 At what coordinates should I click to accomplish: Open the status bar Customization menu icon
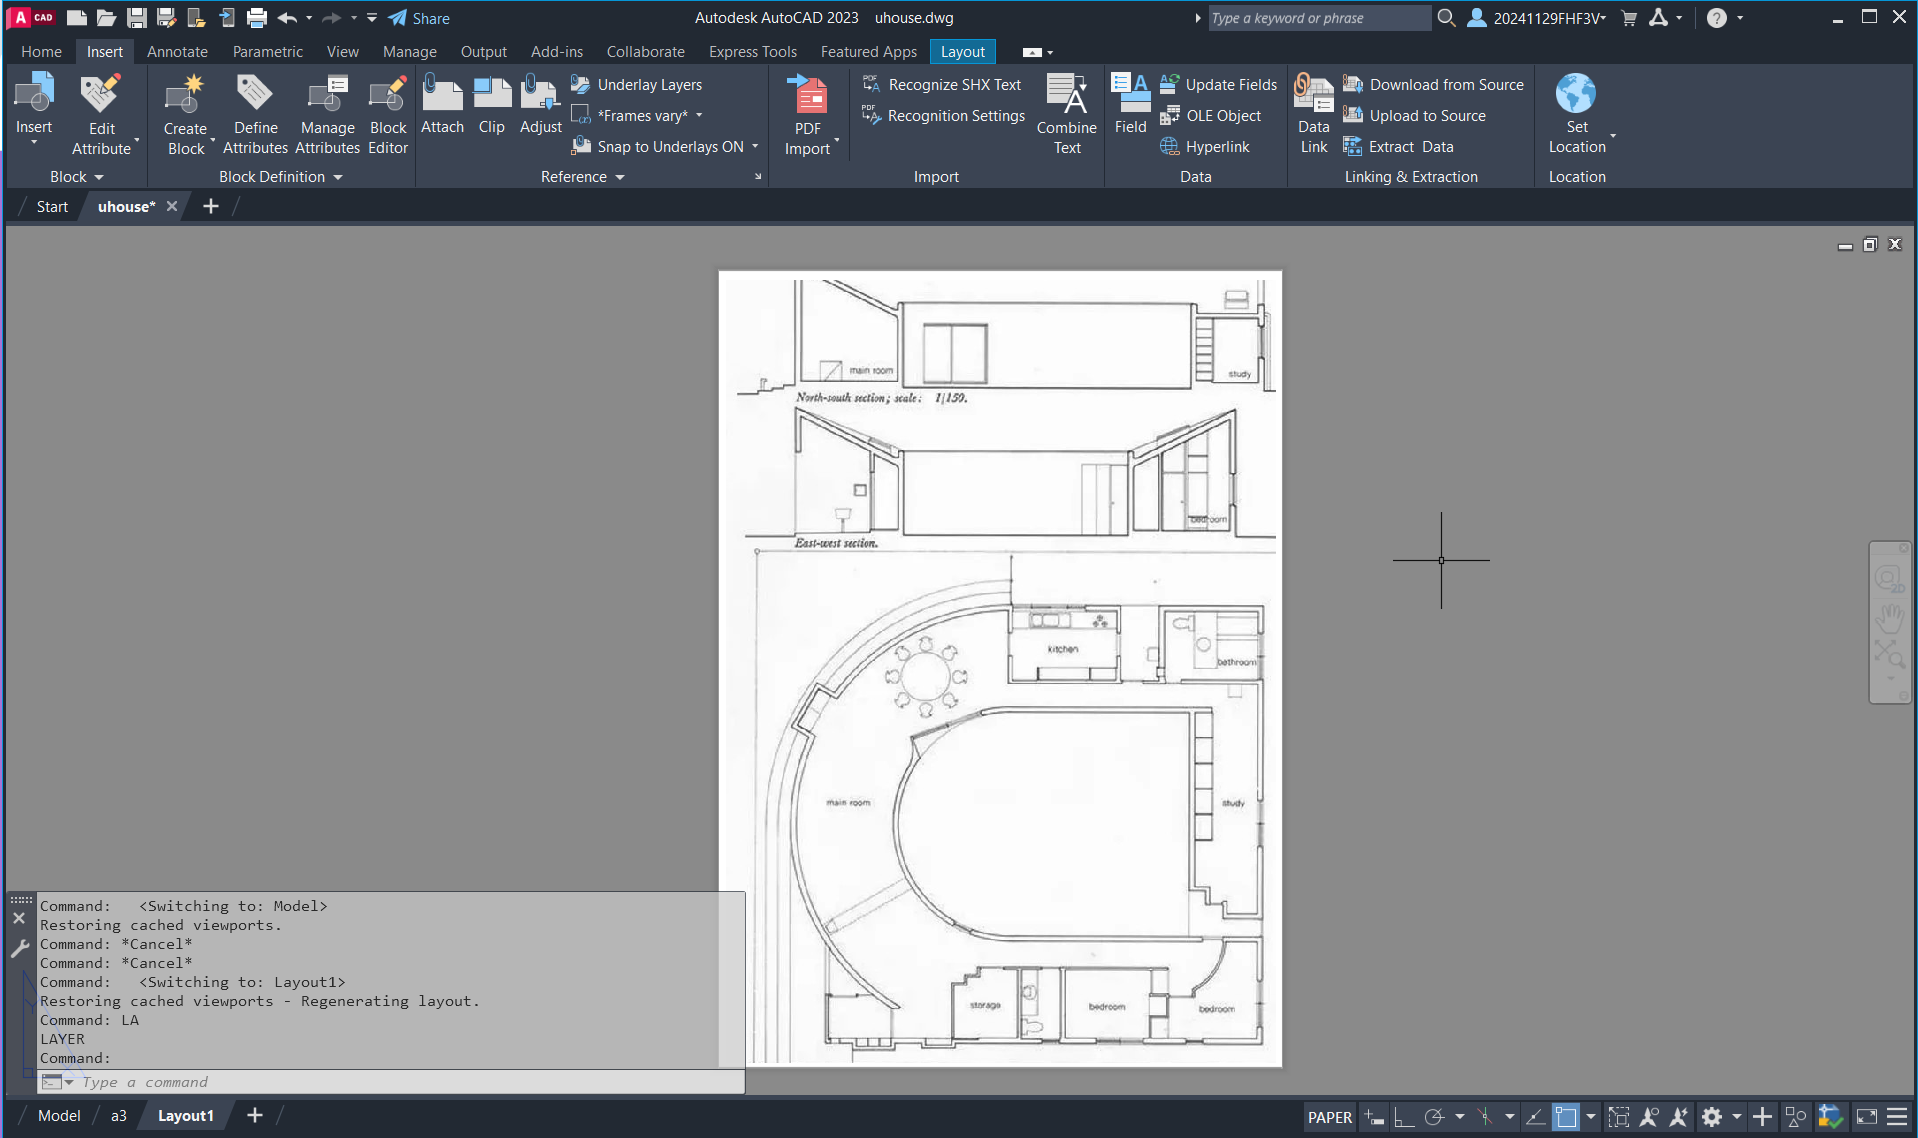(x=1896, y=1117)
